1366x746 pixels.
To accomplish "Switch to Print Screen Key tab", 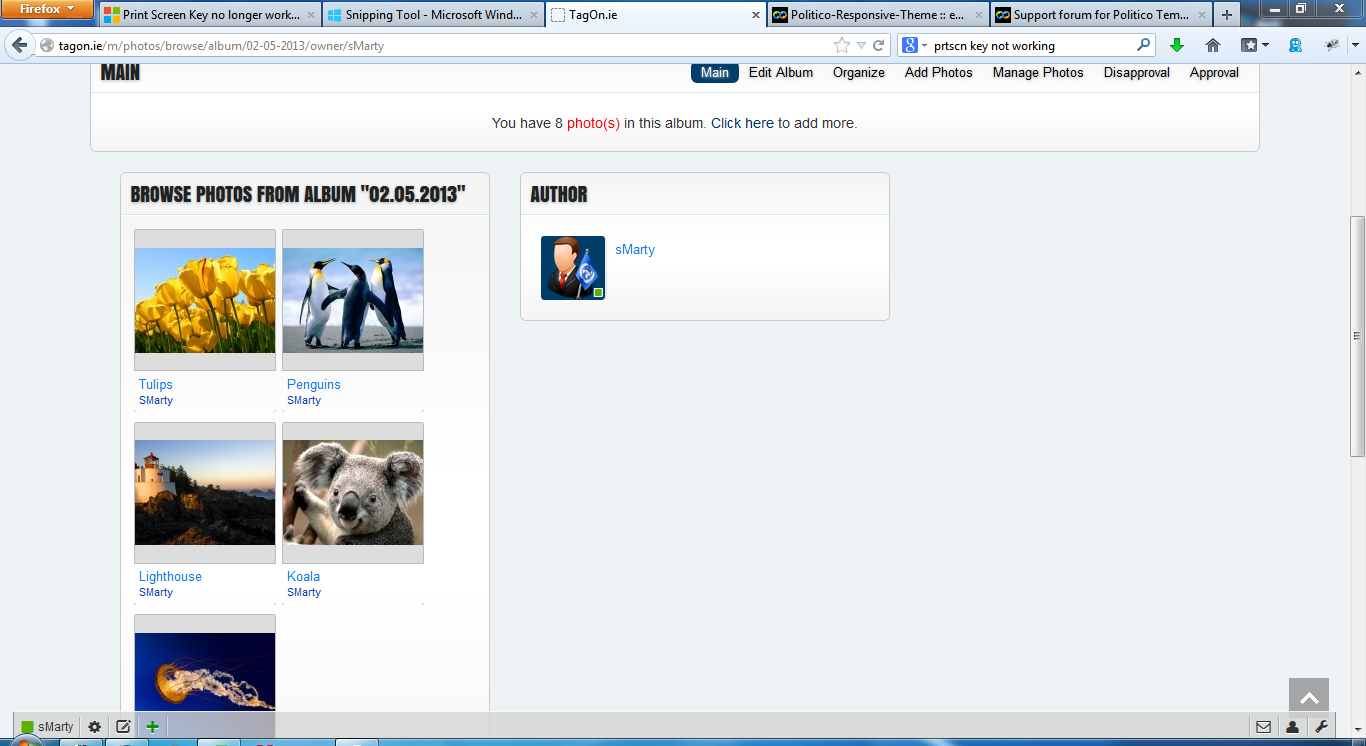I will click(210, 15).
